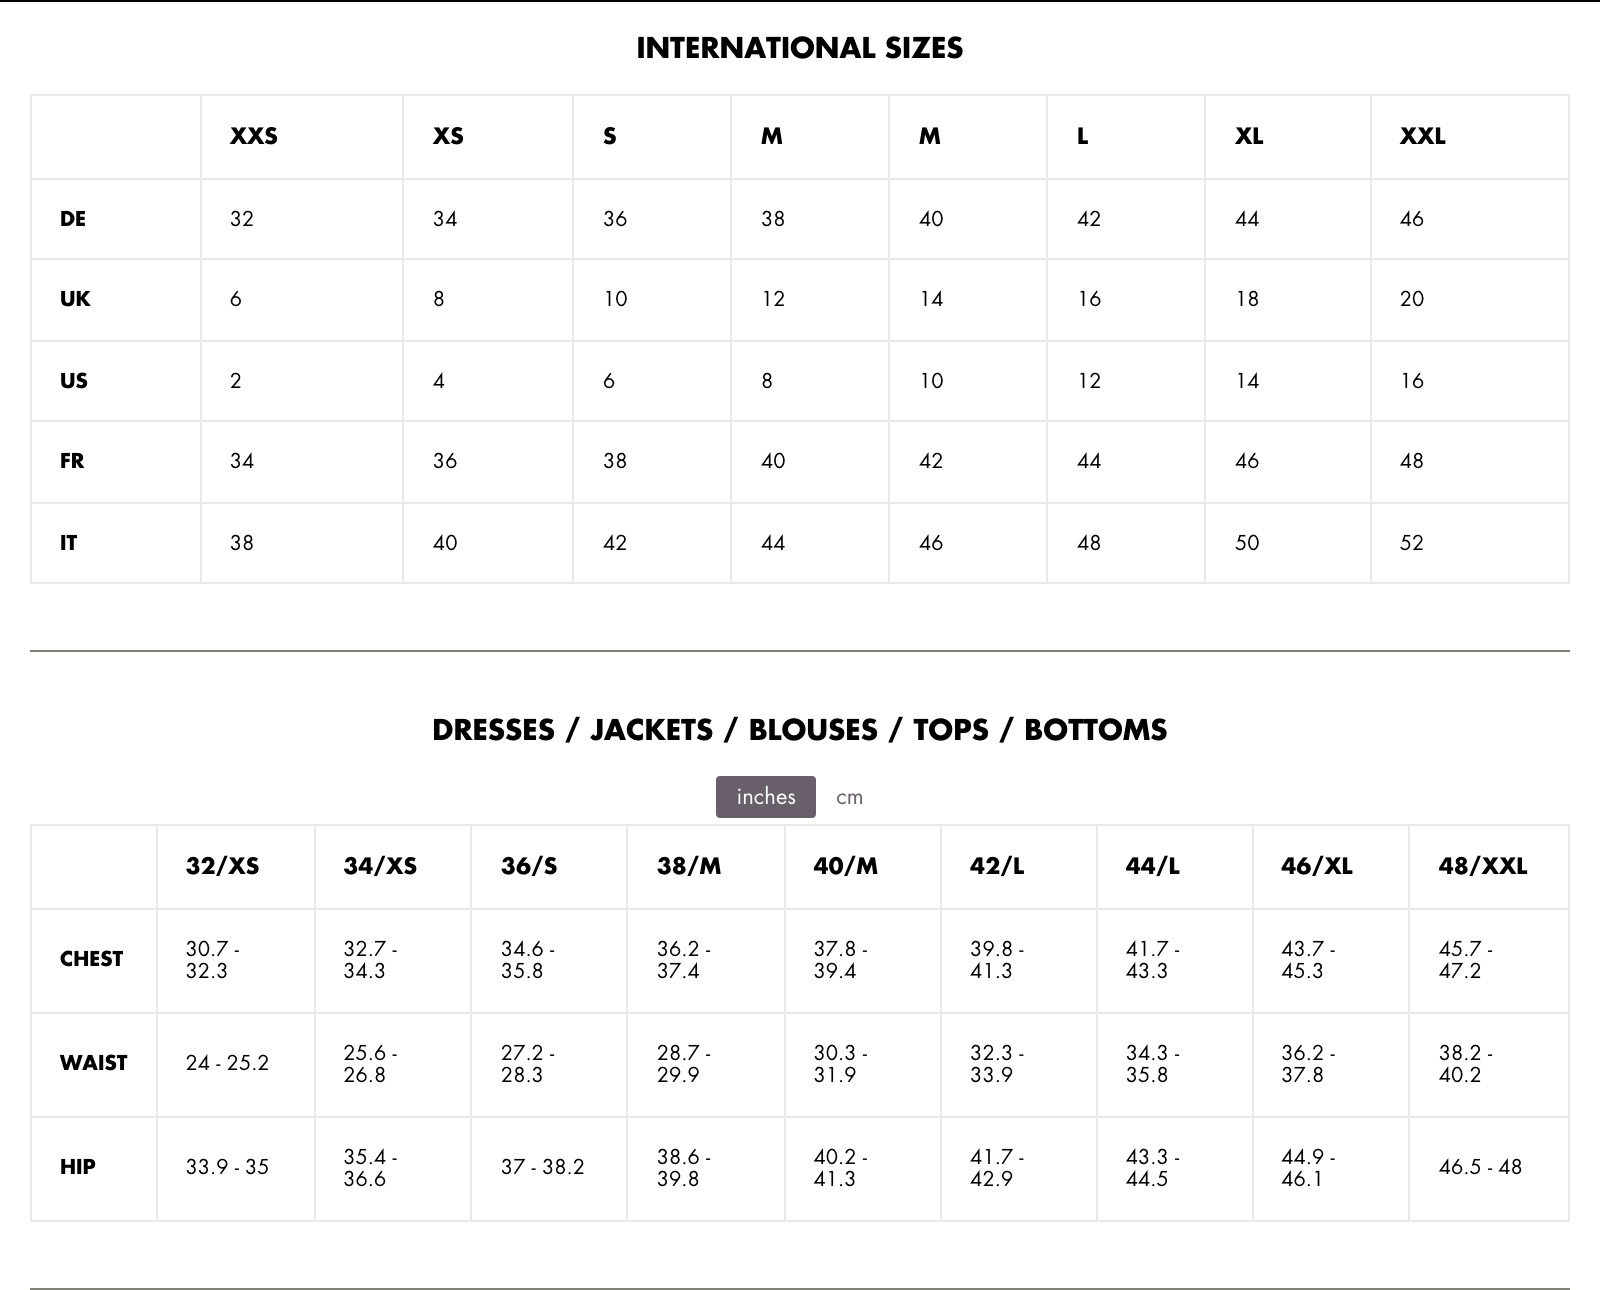Click the 40/M column header
The image size is (1600, 1290).
click(x=846, y=867)
